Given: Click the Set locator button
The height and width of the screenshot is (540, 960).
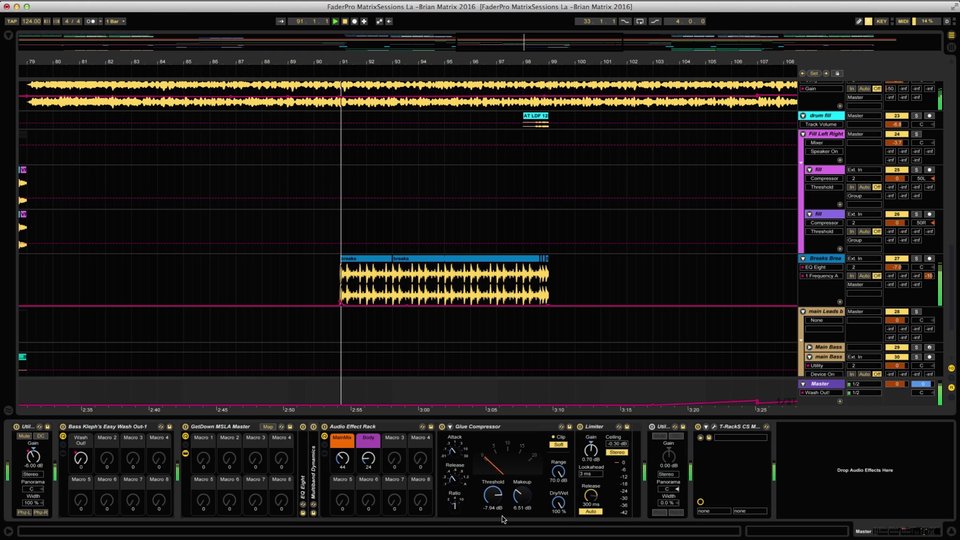Looking at the screenshot, I should tap(814, 73).
